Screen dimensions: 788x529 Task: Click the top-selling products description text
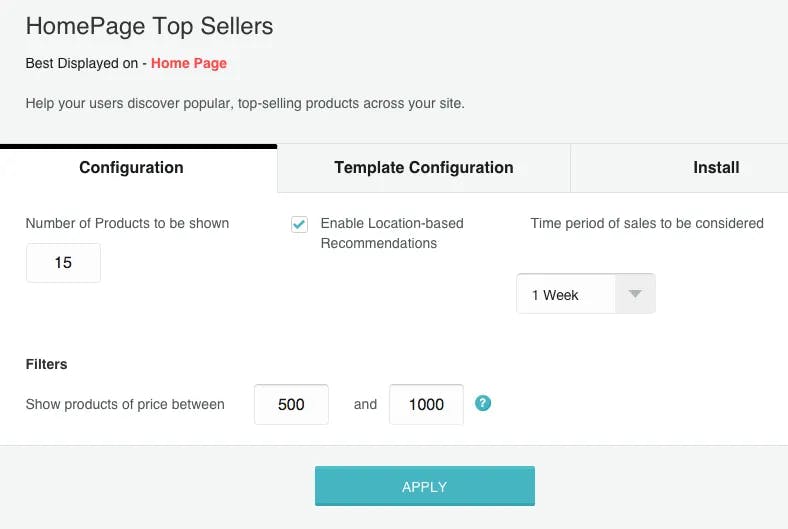[245, 103]
